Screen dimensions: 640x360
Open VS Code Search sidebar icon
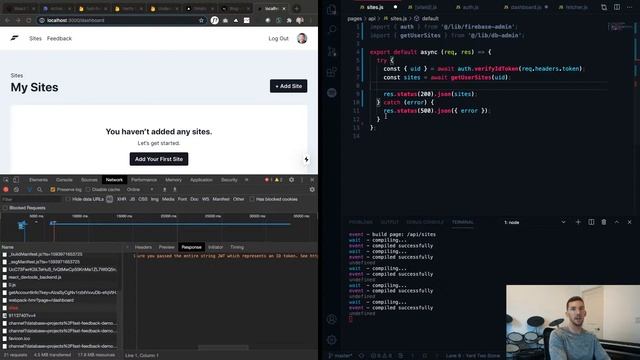tap(332, 29)
